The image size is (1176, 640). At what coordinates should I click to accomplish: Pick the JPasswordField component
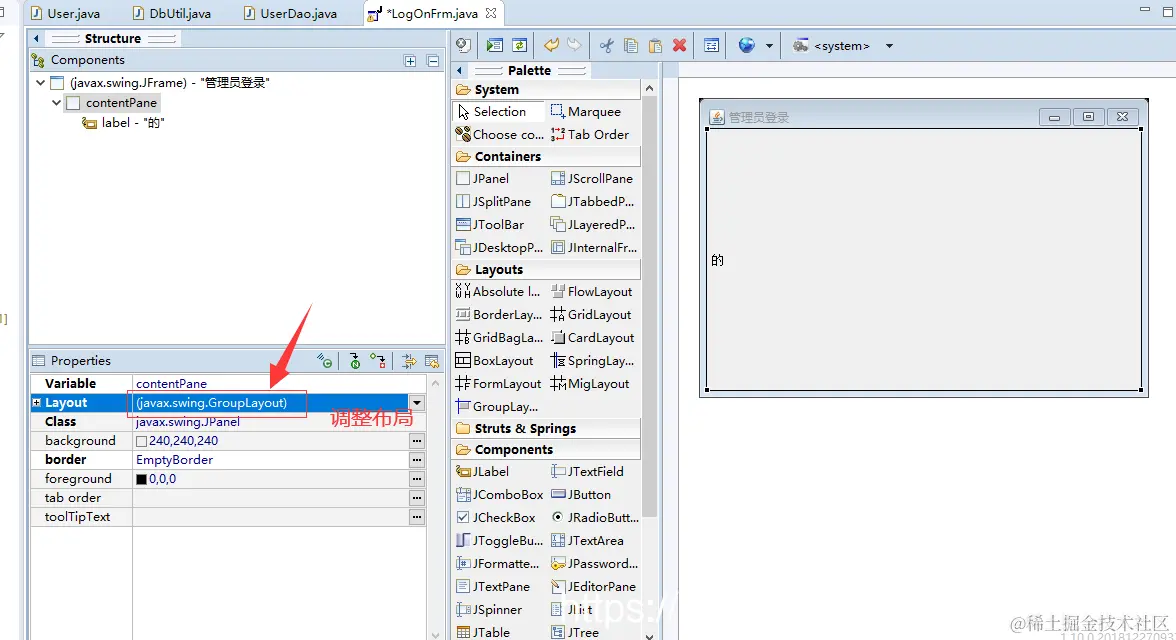pyautogui.click(x=595, y=564)
